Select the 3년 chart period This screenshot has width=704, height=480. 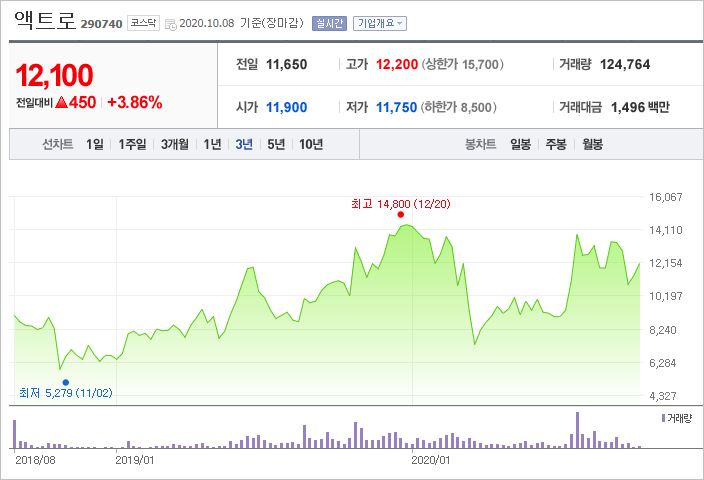[x=244, y=144]
